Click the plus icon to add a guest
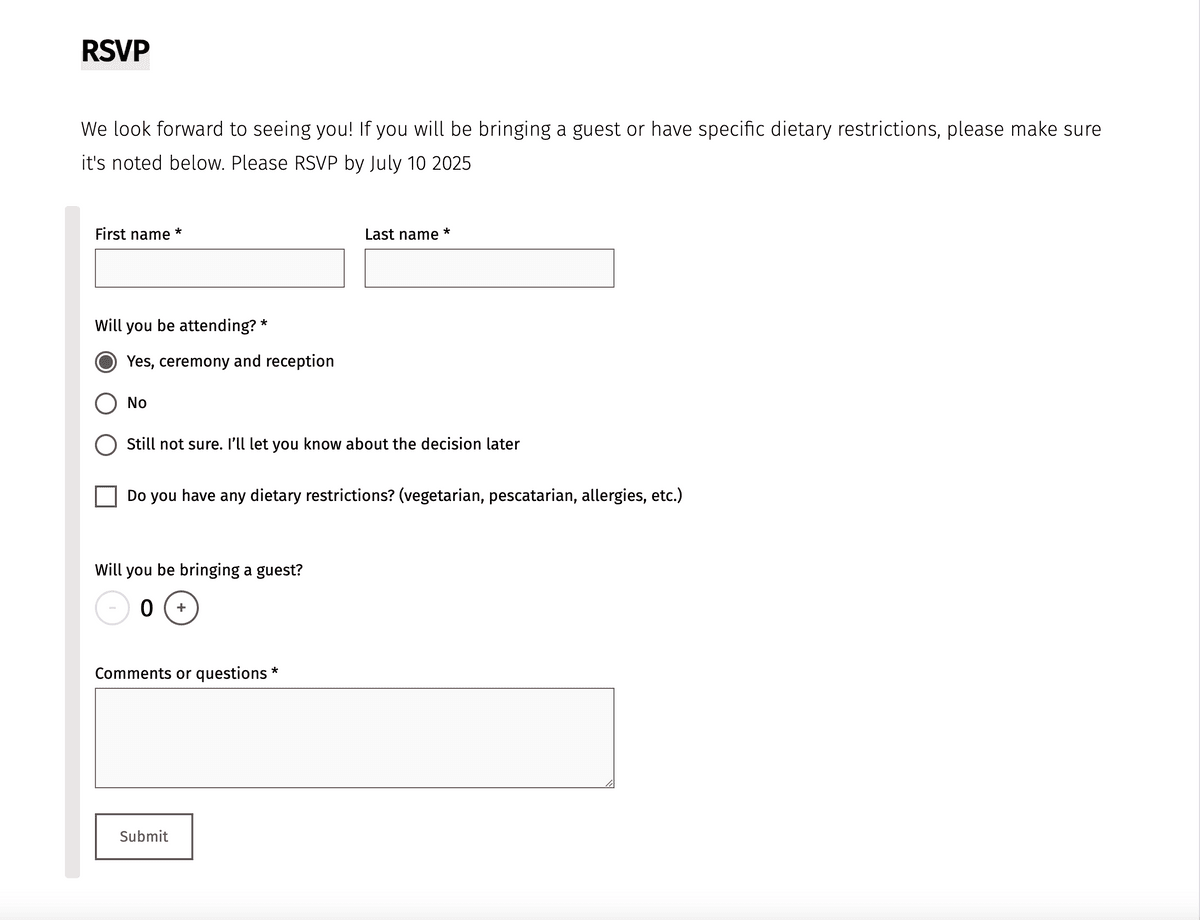 [x=181, y=607]
